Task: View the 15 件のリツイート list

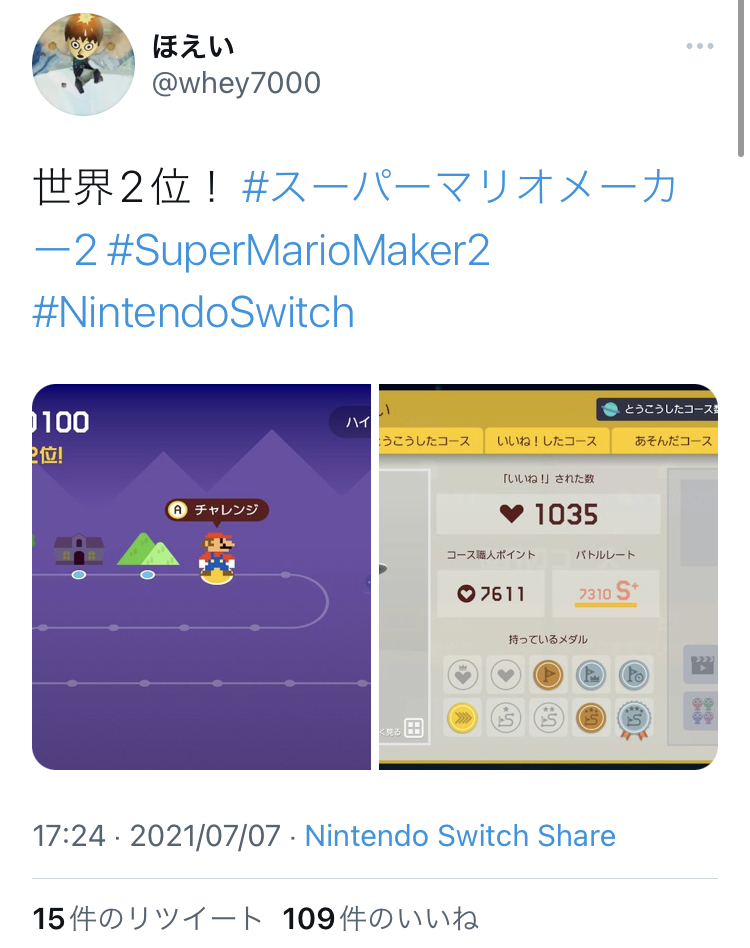Action: (x=147, y=918)
